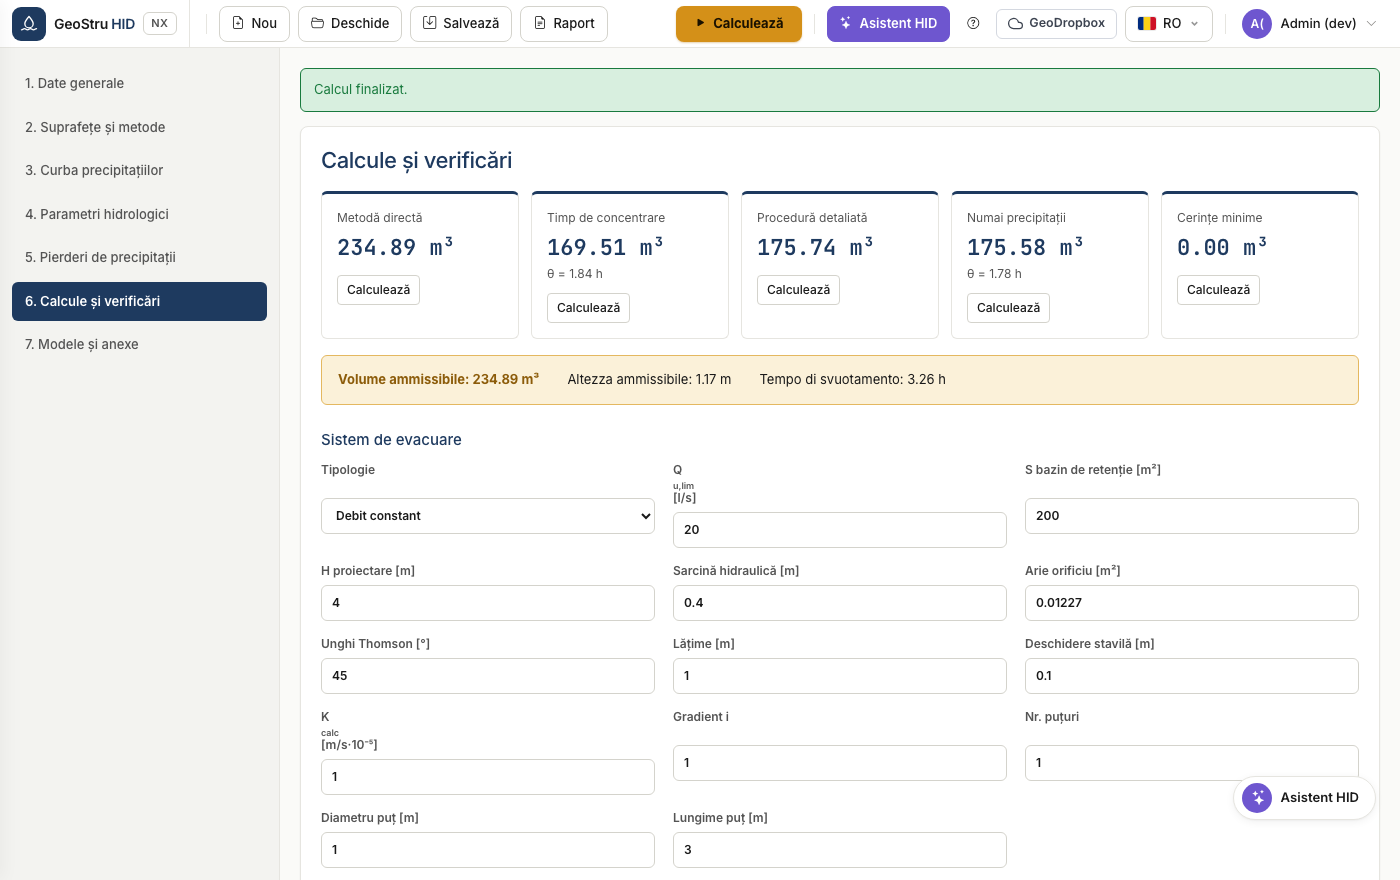Generate the Raport
Image resolution: width=1400 pixels, height=880 pixels.
(x=564, y=23)
